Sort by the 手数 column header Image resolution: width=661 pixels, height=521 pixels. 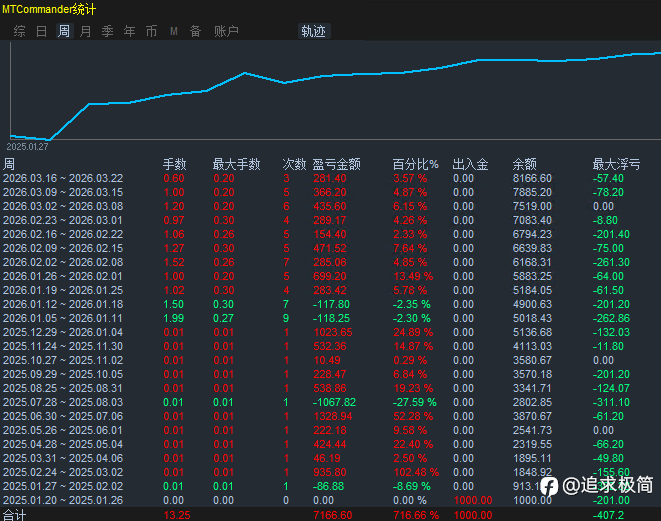[x=175, y=164]
